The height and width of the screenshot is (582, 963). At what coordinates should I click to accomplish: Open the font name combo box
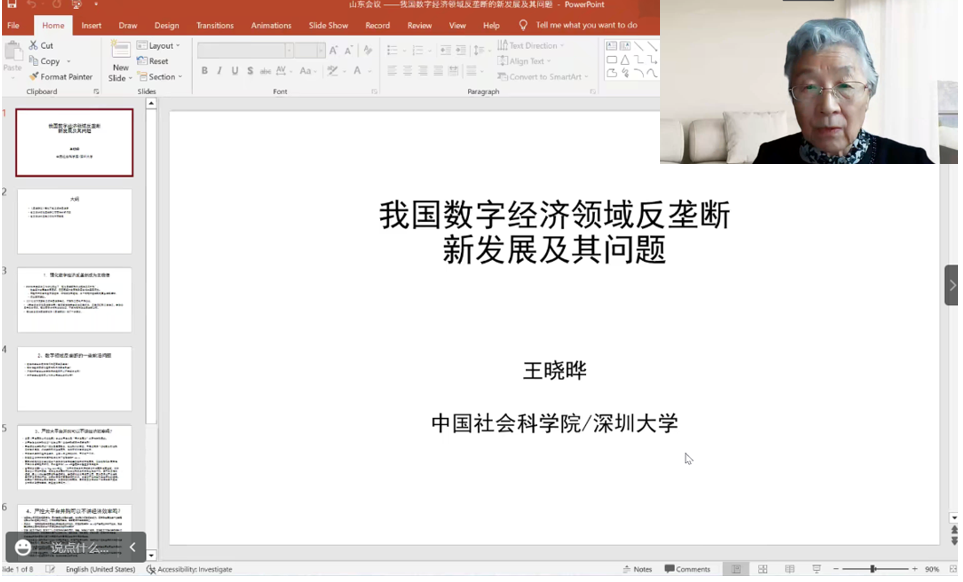[x=245, y=50]
